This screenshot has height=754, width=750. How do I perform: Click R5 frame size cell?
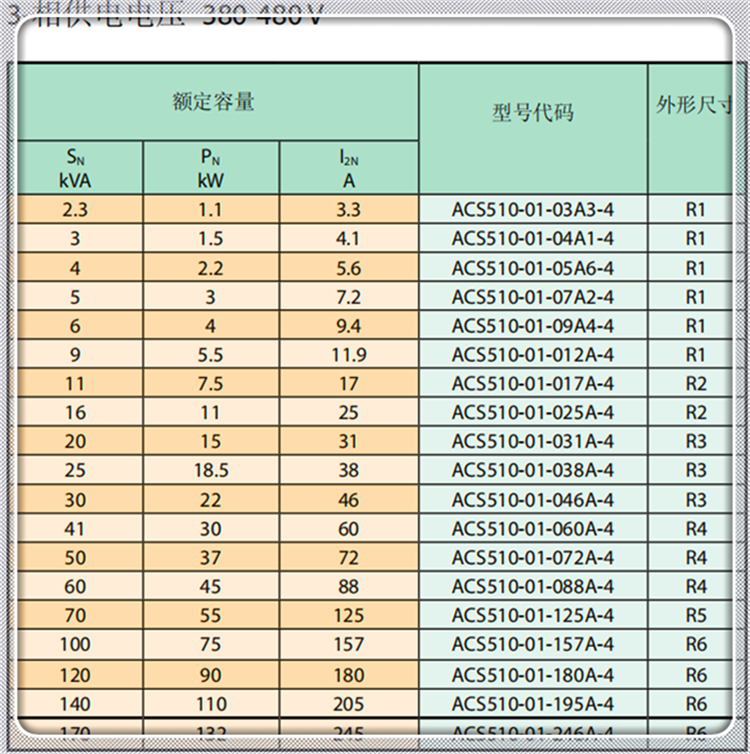690,616
